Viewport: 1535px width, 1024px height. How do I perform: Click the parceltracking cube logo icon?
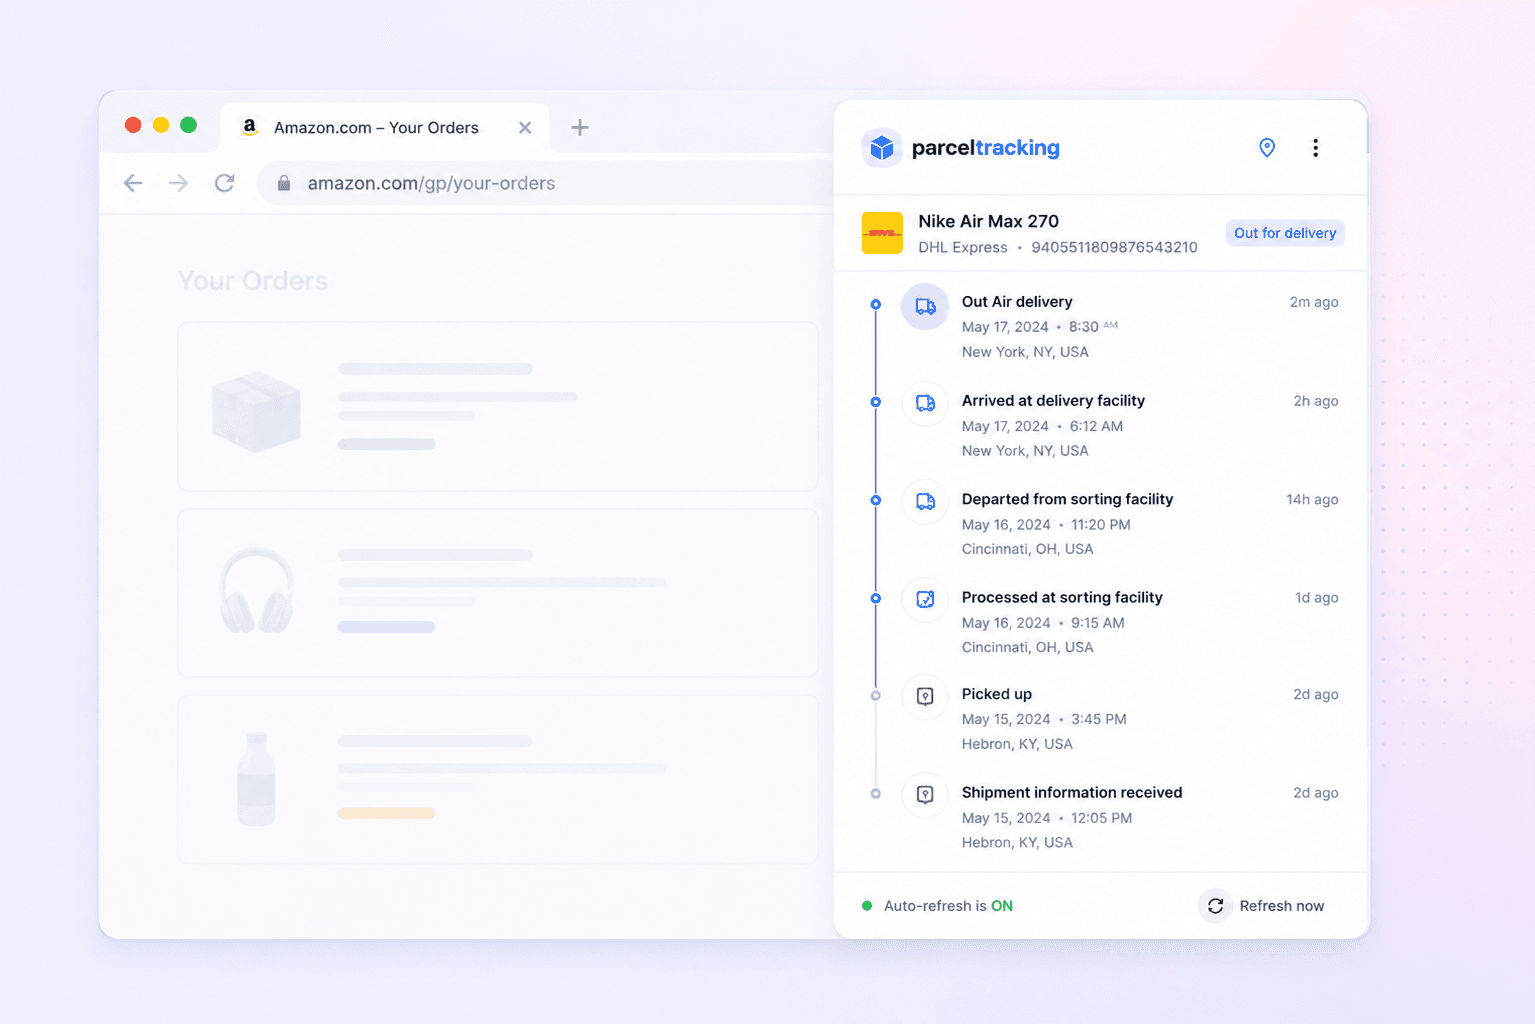(881, 148)
